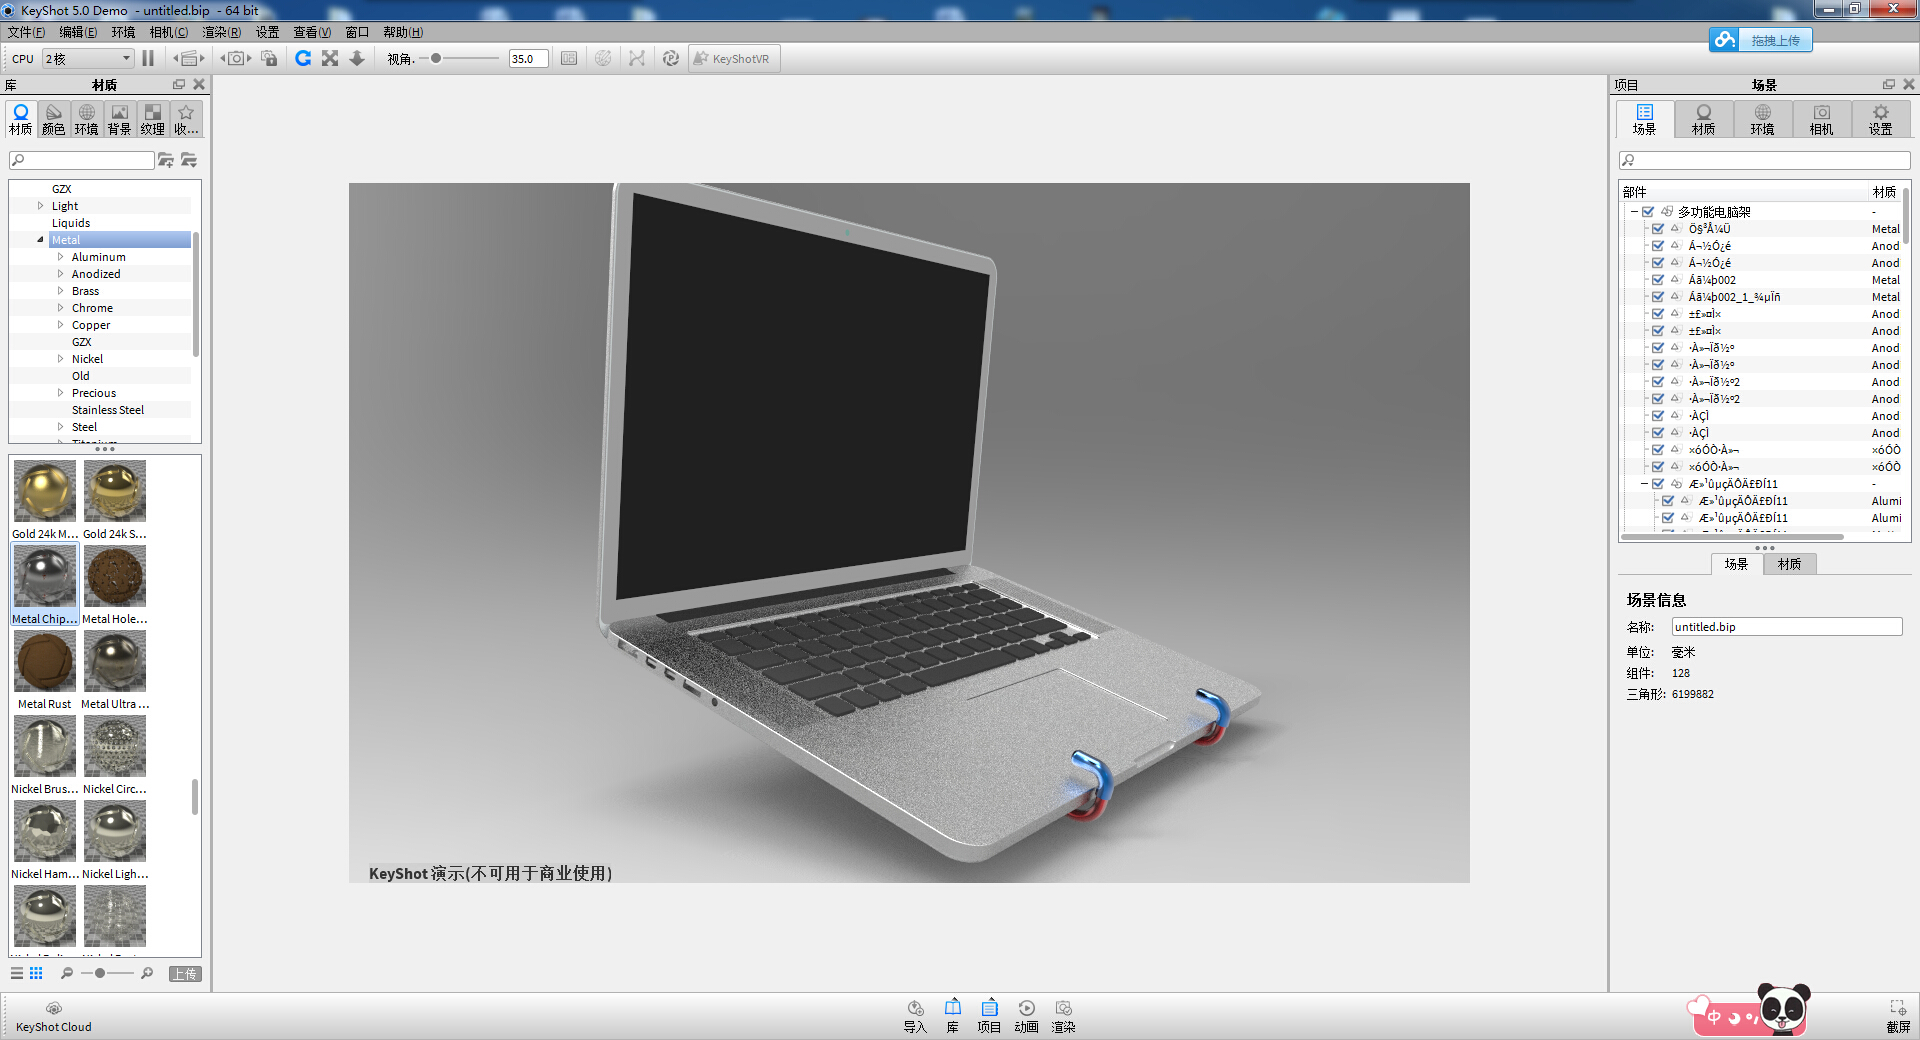Click the blue refresh icon in toolbar

[303, 59]
